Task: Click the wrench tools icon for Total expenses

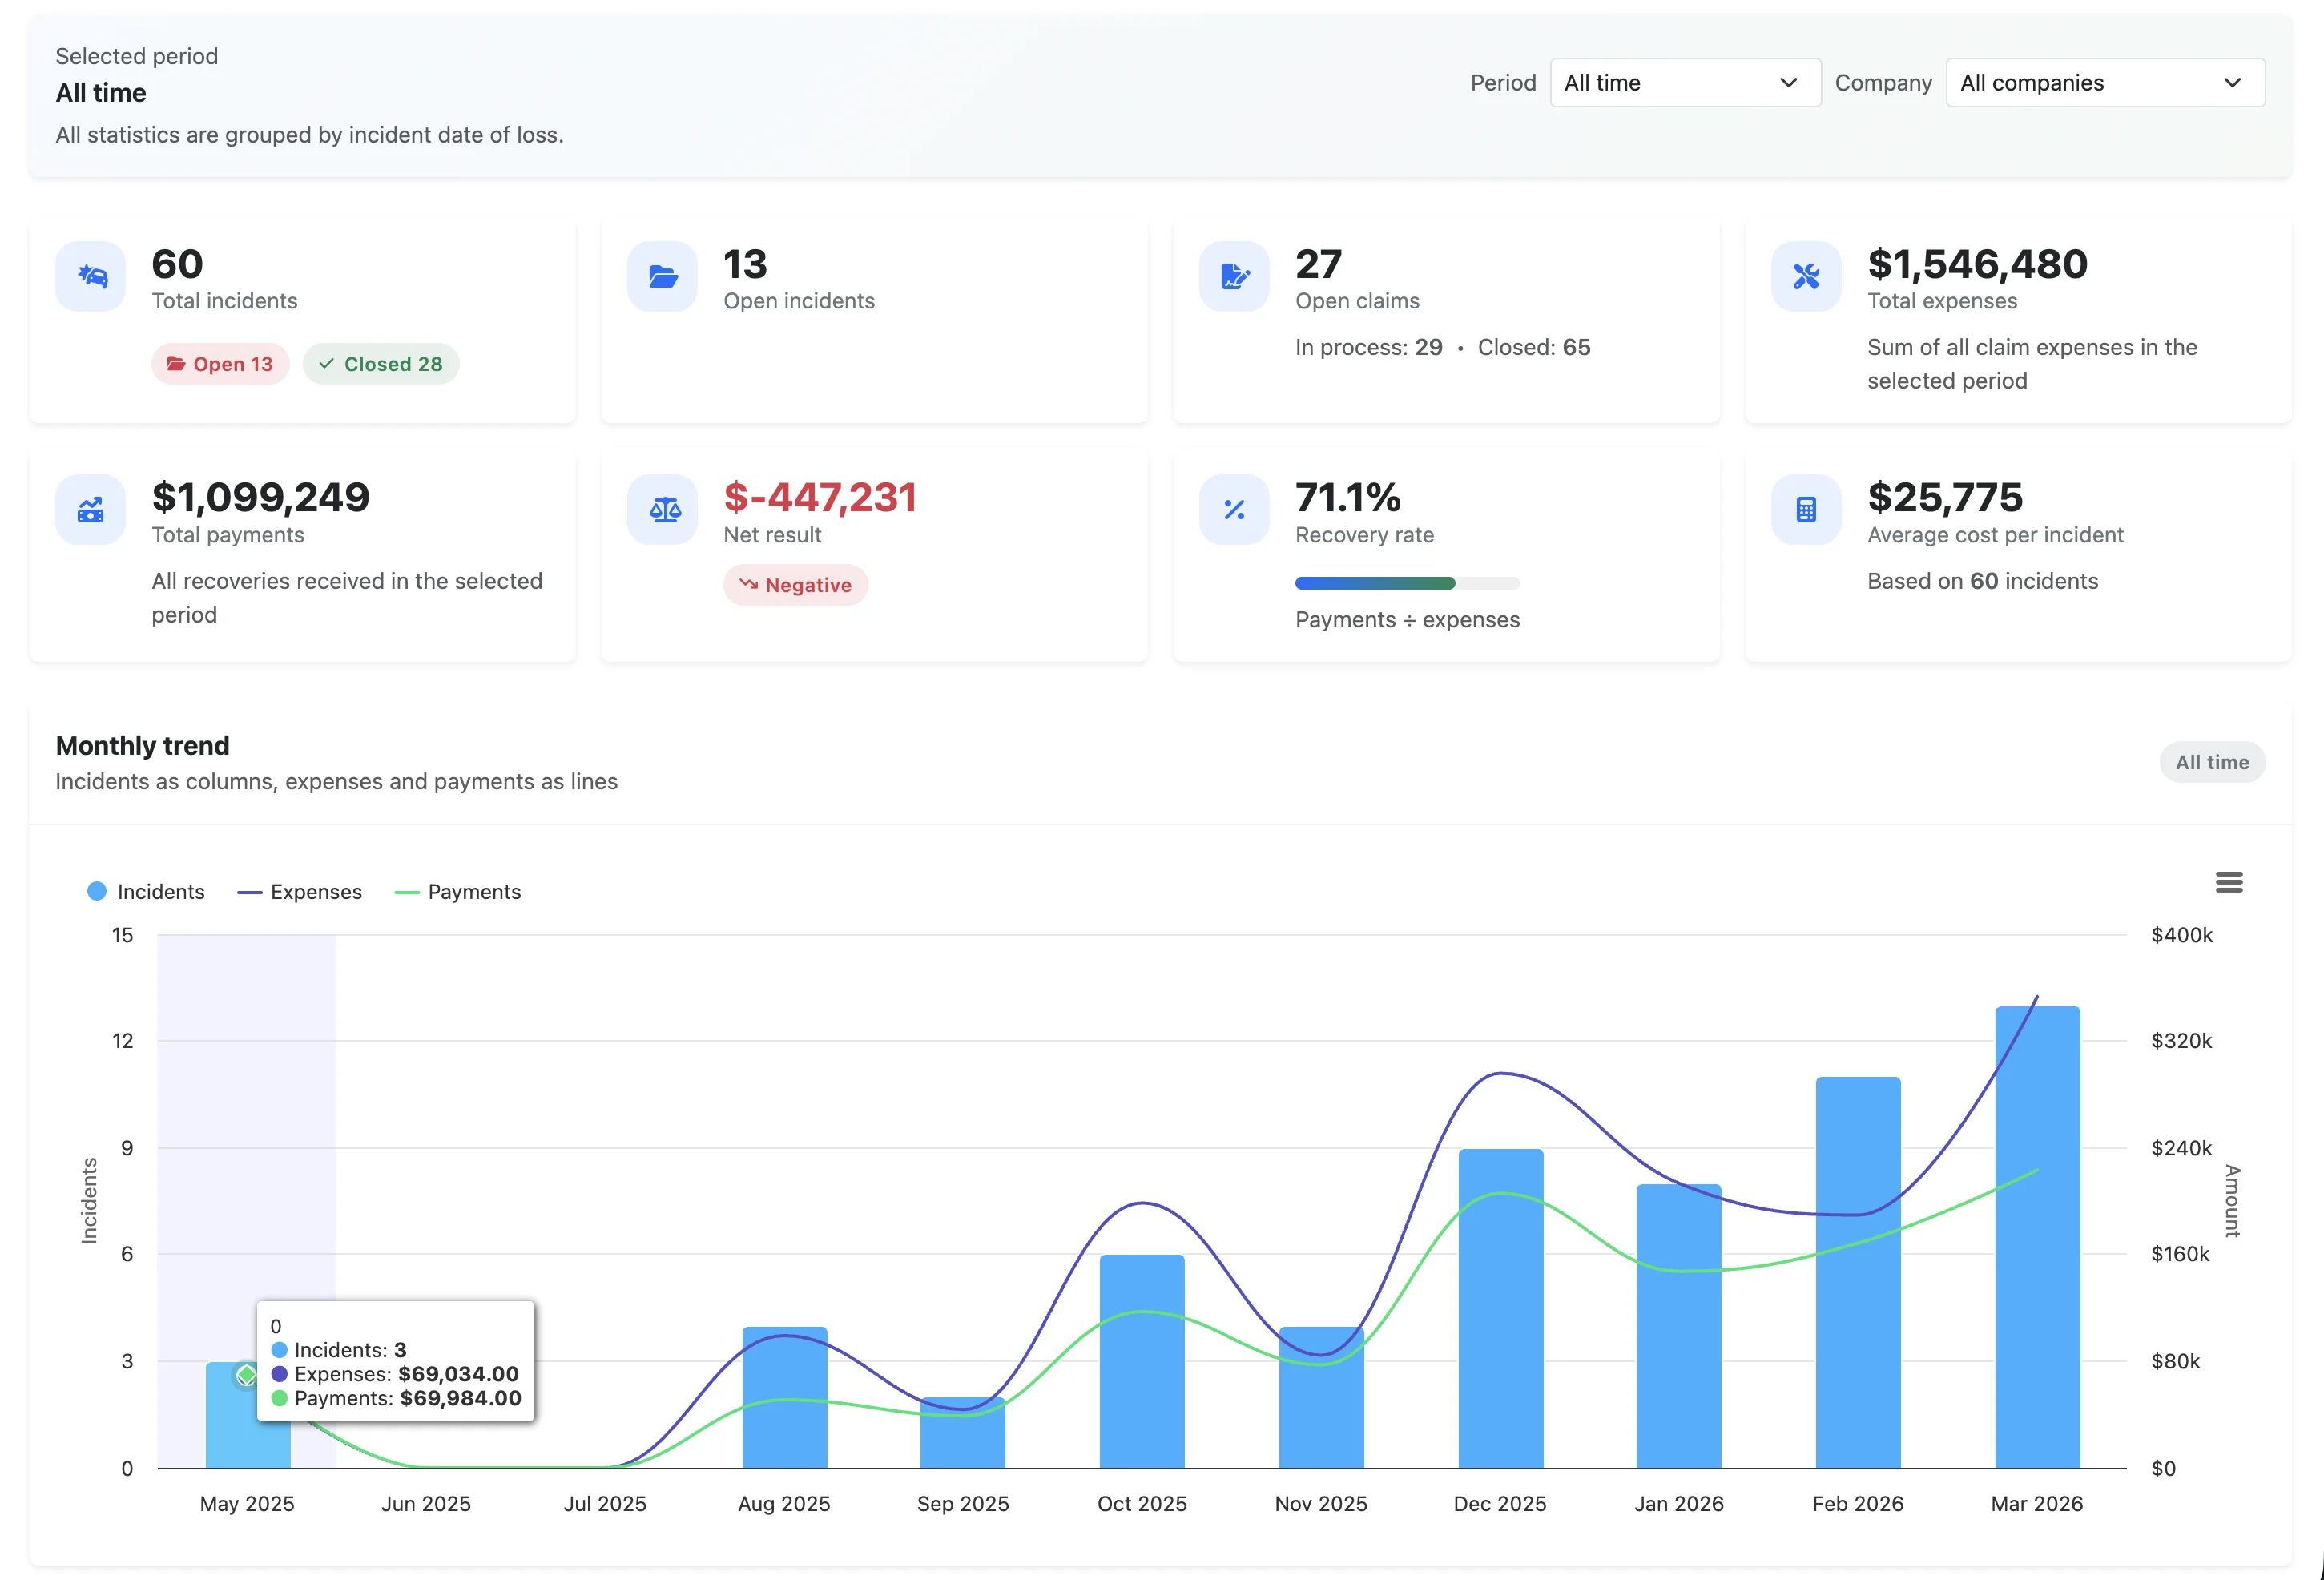Action: point(1805,277)
